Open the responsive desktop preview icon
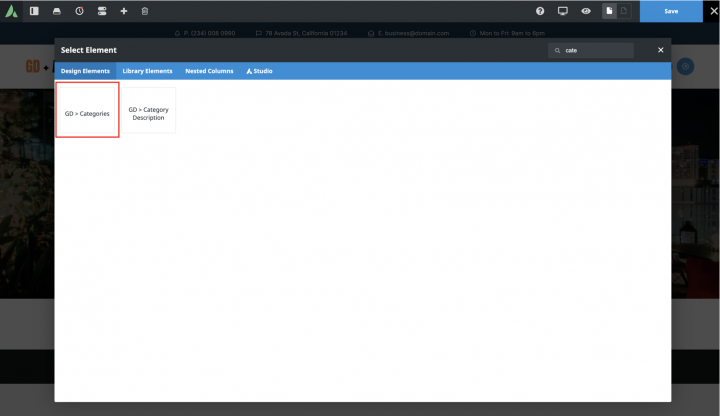 (x=563, y=11)
